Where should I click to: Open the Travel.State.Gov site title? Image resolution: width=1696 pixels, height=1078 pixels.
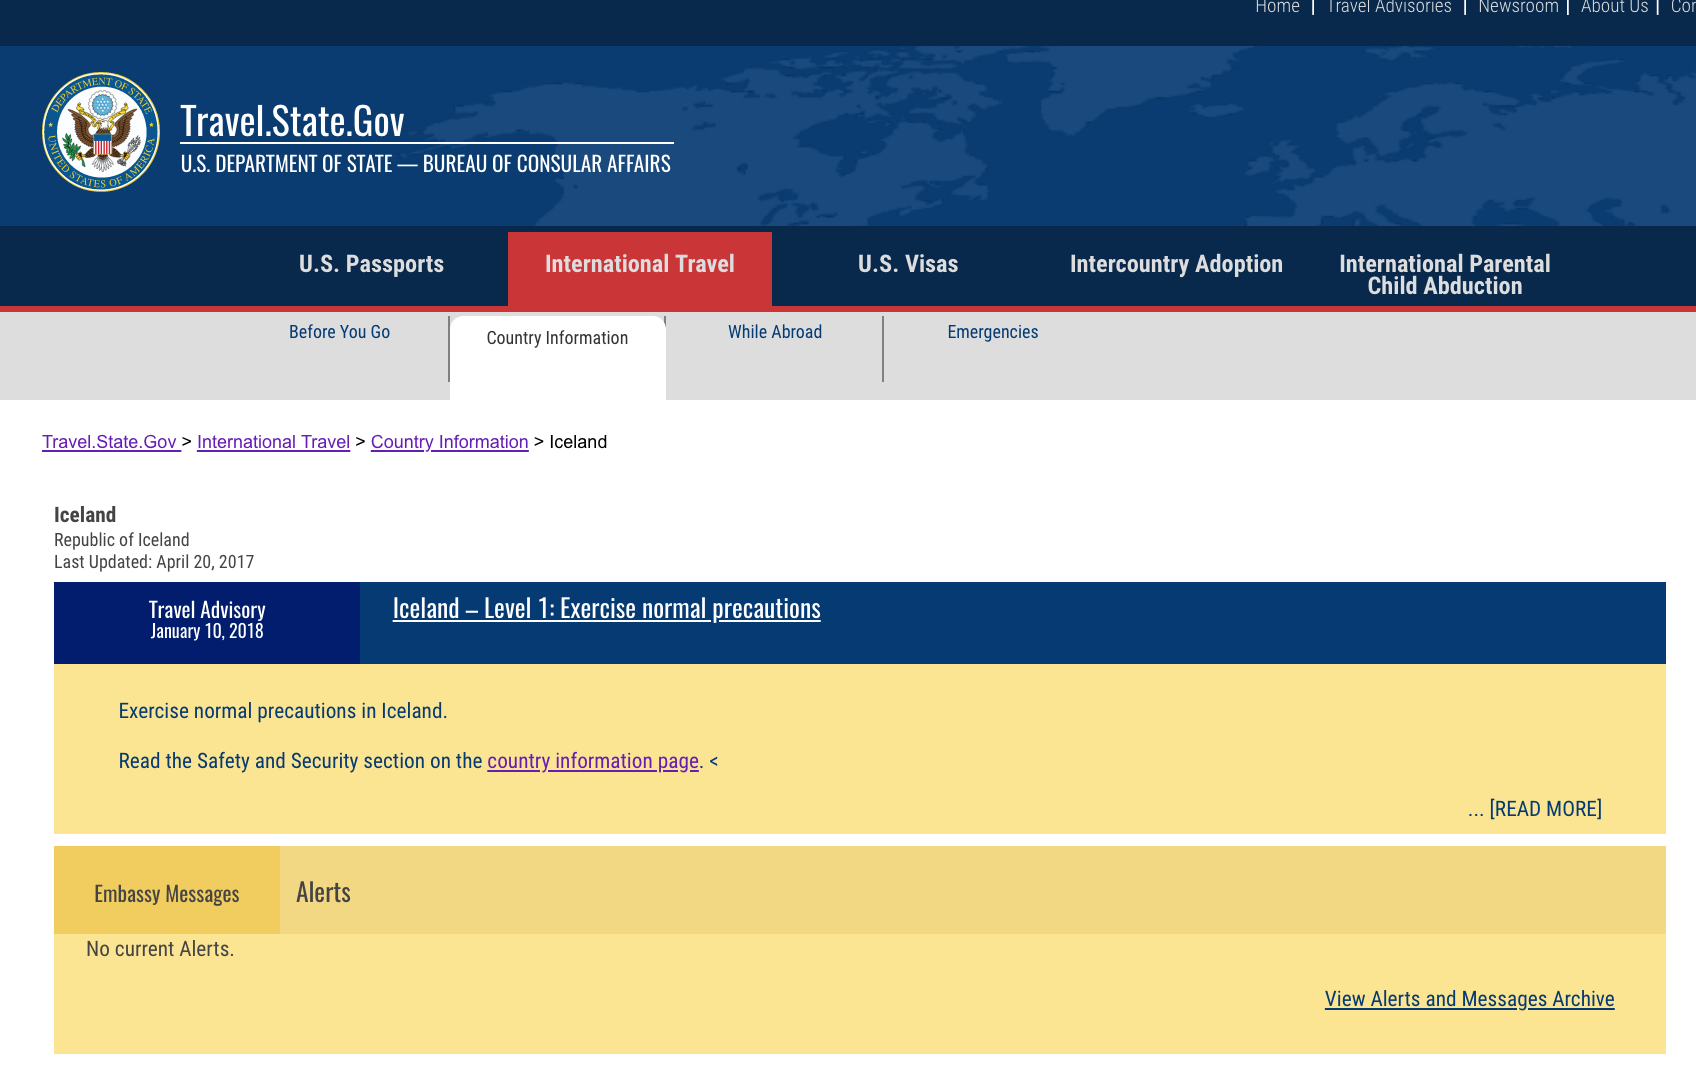(292, 121)
